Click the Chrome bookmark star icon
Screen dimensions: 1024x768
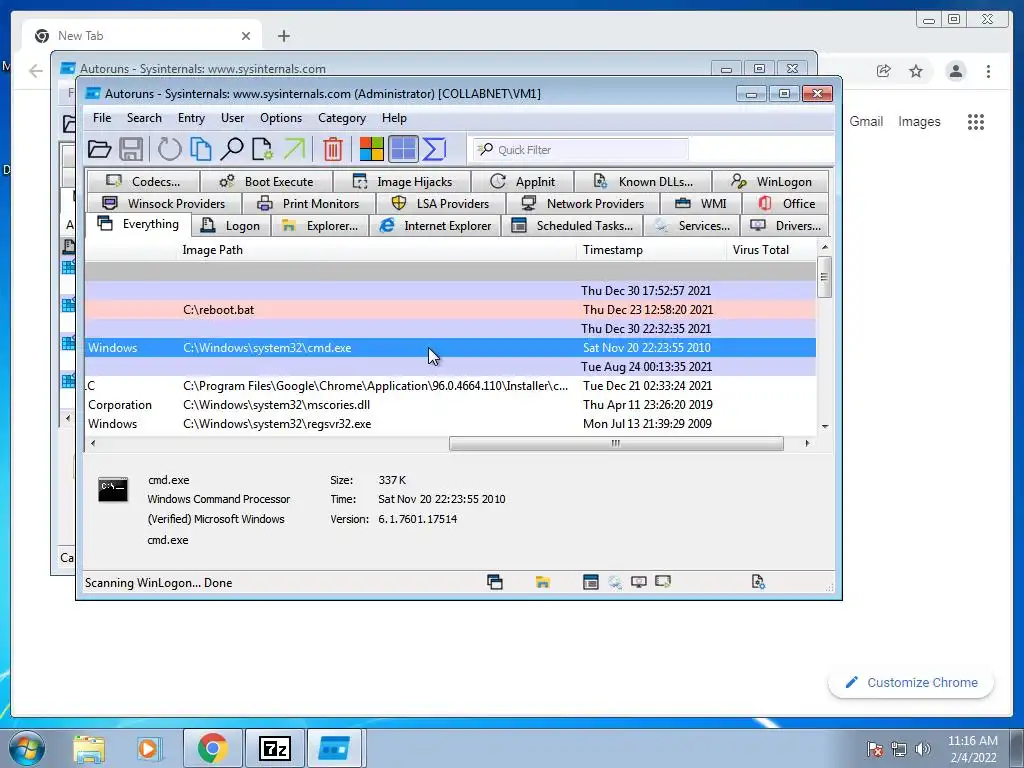click(916, 71)
